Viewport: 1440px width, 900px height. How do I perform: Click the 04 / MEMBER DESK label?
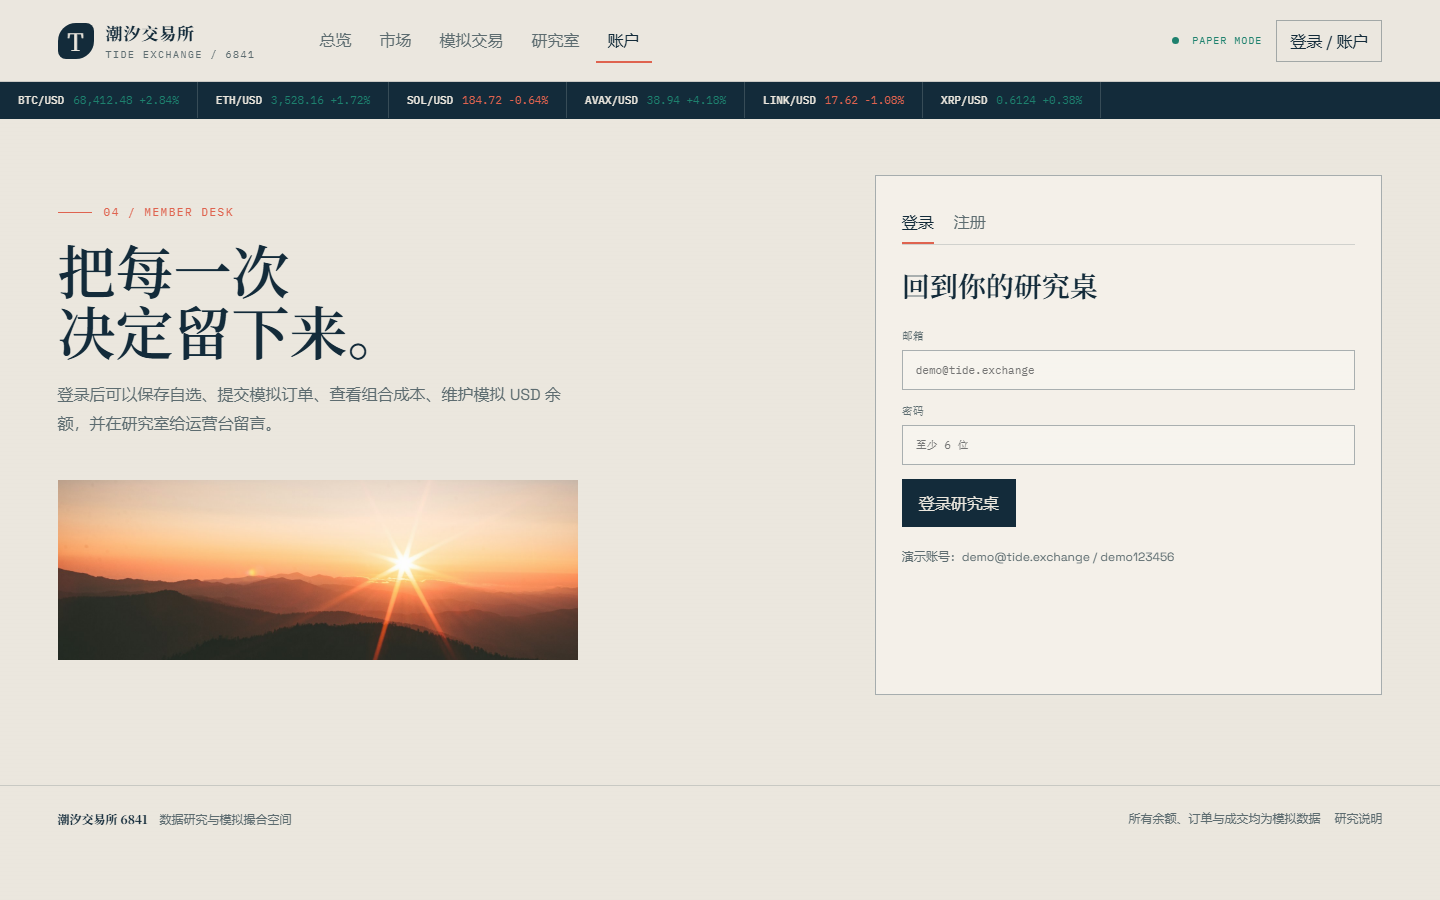pos(168,212)
